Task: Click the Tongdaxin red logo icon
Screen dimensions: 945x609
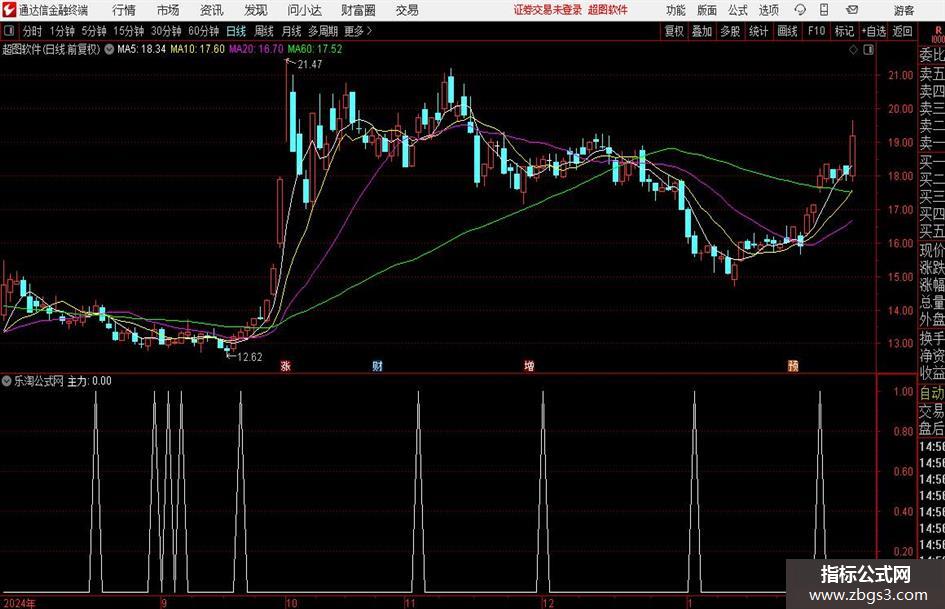Action: pyautogui.click(x=8, y=10)
